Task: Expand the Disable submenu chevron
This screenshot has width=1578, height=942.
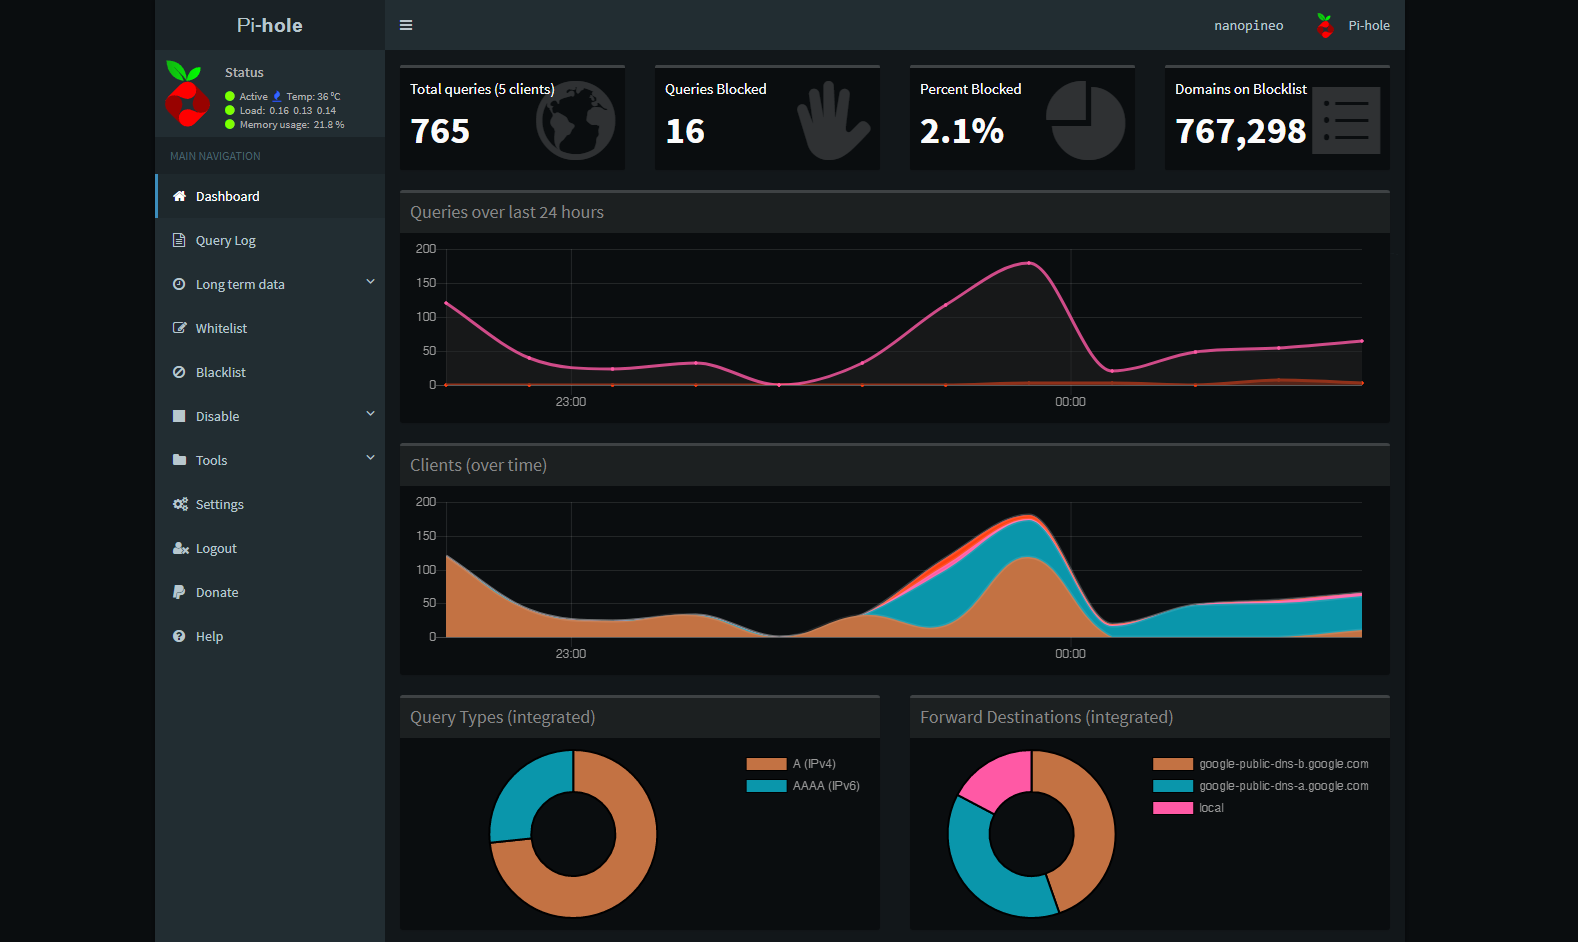Action: click(370, 414)
